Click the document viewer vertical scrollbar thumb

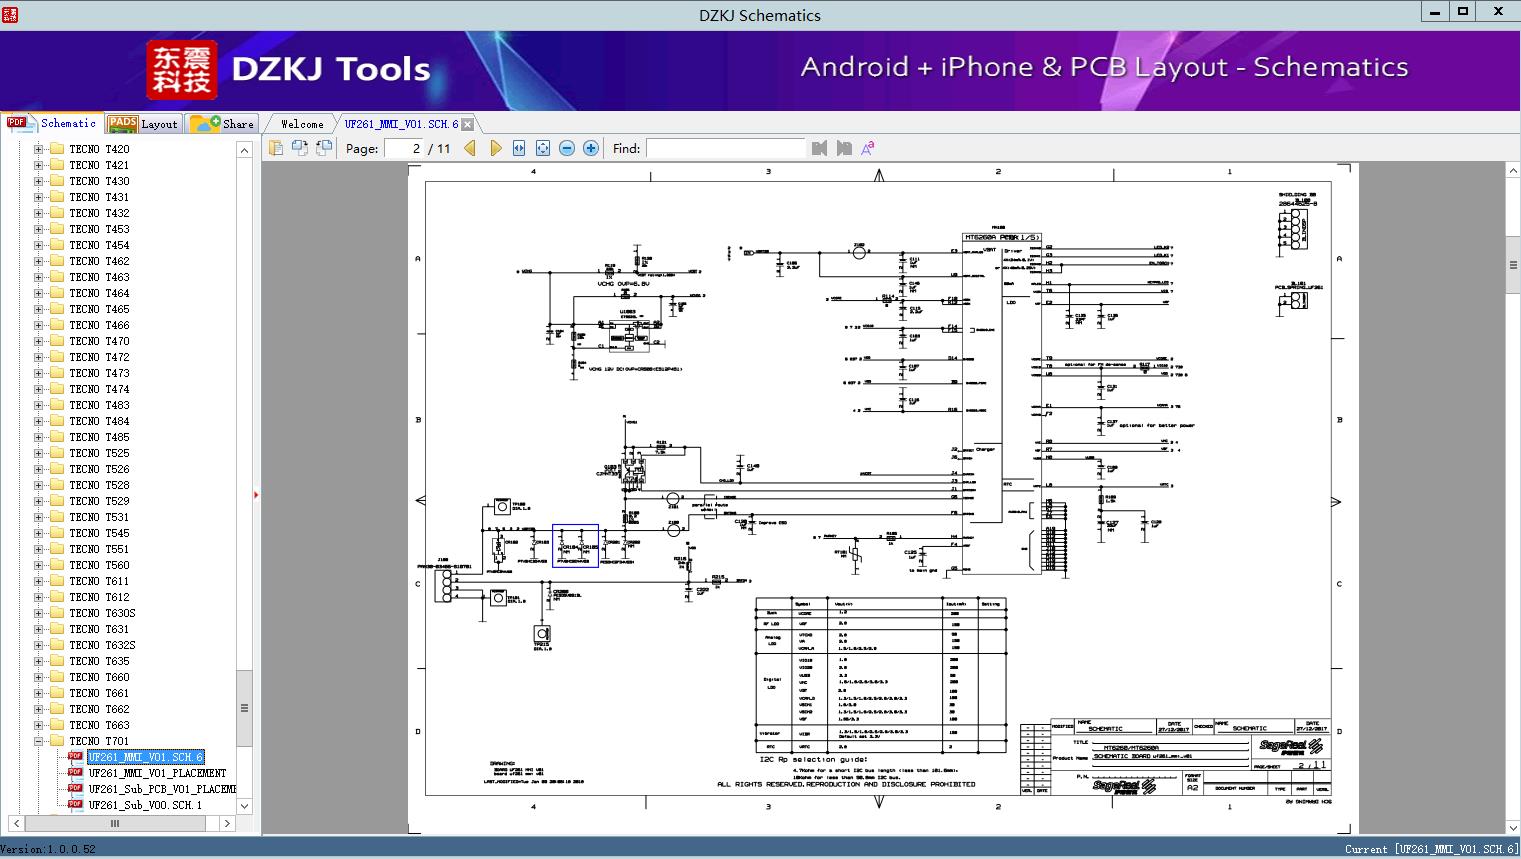(x=1513, y=266)
